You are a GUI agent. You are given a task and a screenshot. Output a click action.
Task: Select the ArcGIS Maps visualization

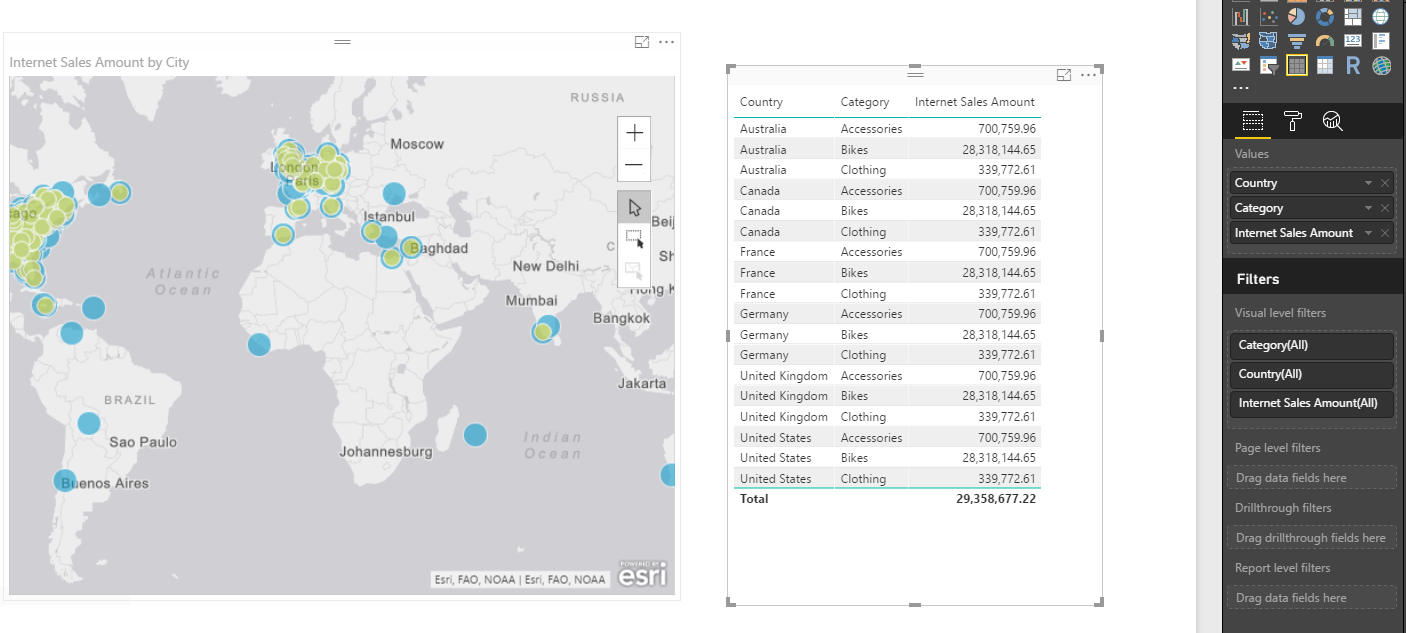(x=1381, y=66)
